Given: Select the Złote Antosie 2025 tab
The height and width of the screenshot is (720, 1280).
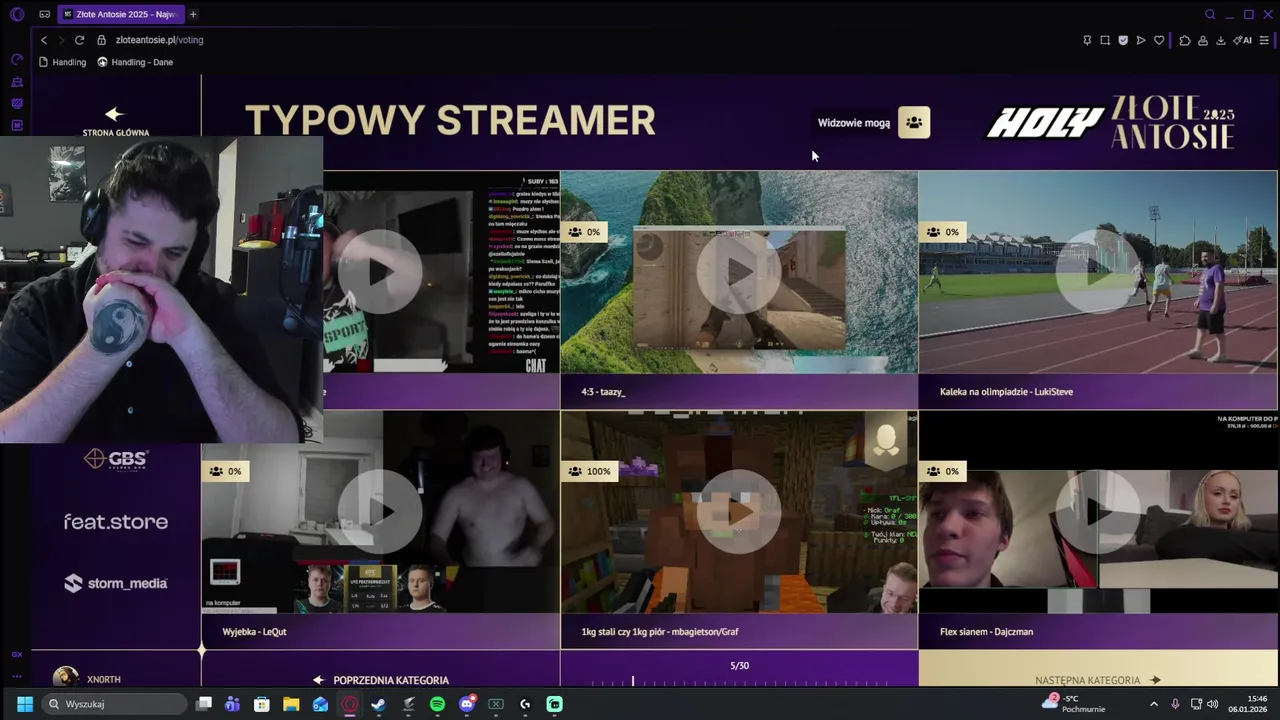Looking at the screenshot, I should coord(120,14).
